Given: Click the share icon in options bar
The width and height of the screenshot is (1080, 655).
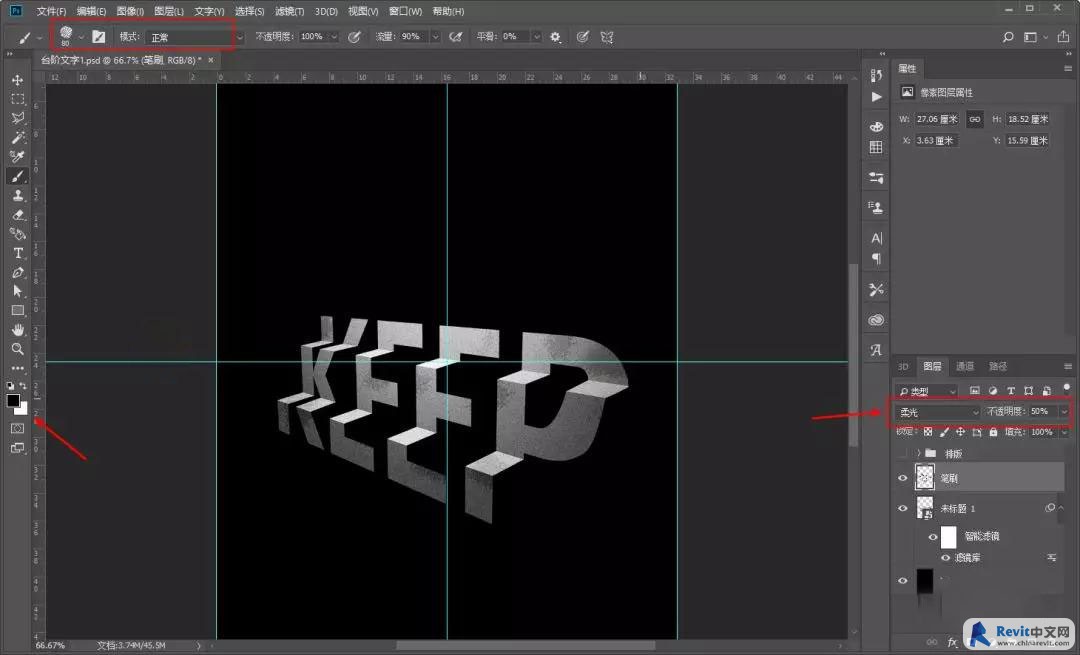Looking at the screenshot, I should (x=1063, y=37).
